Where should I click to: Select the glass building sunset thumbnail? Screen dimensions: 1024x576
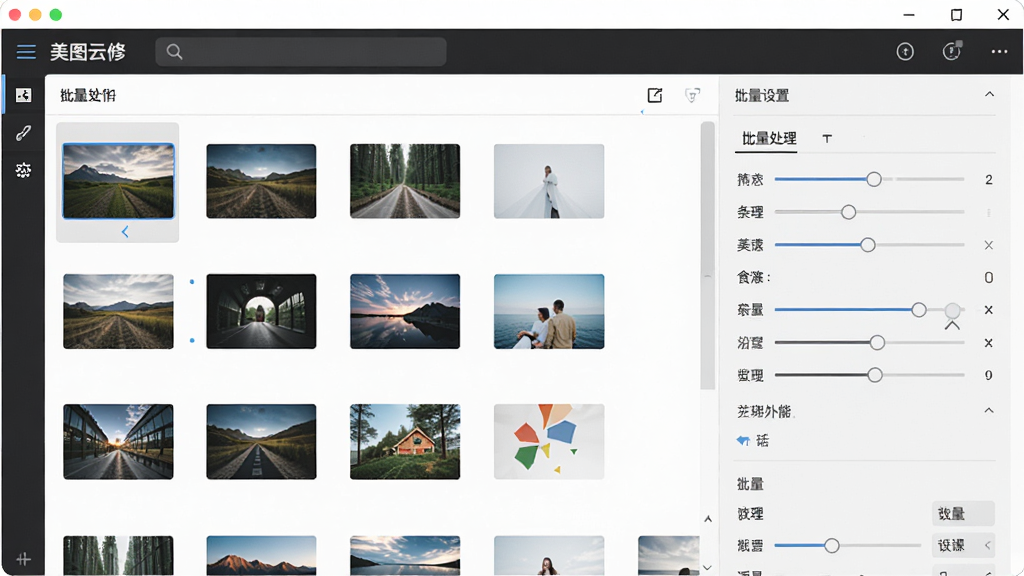[x=118, y=441]
